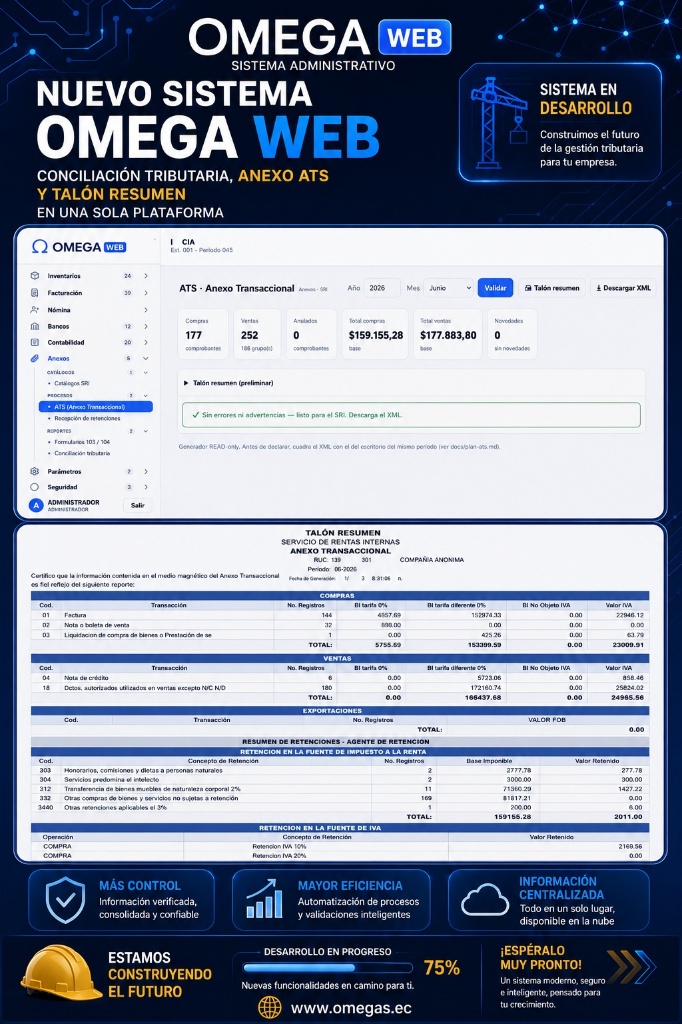Click the development progress bar at 75%
Screen dimensions: 682x1024
(x=328, y=968)
